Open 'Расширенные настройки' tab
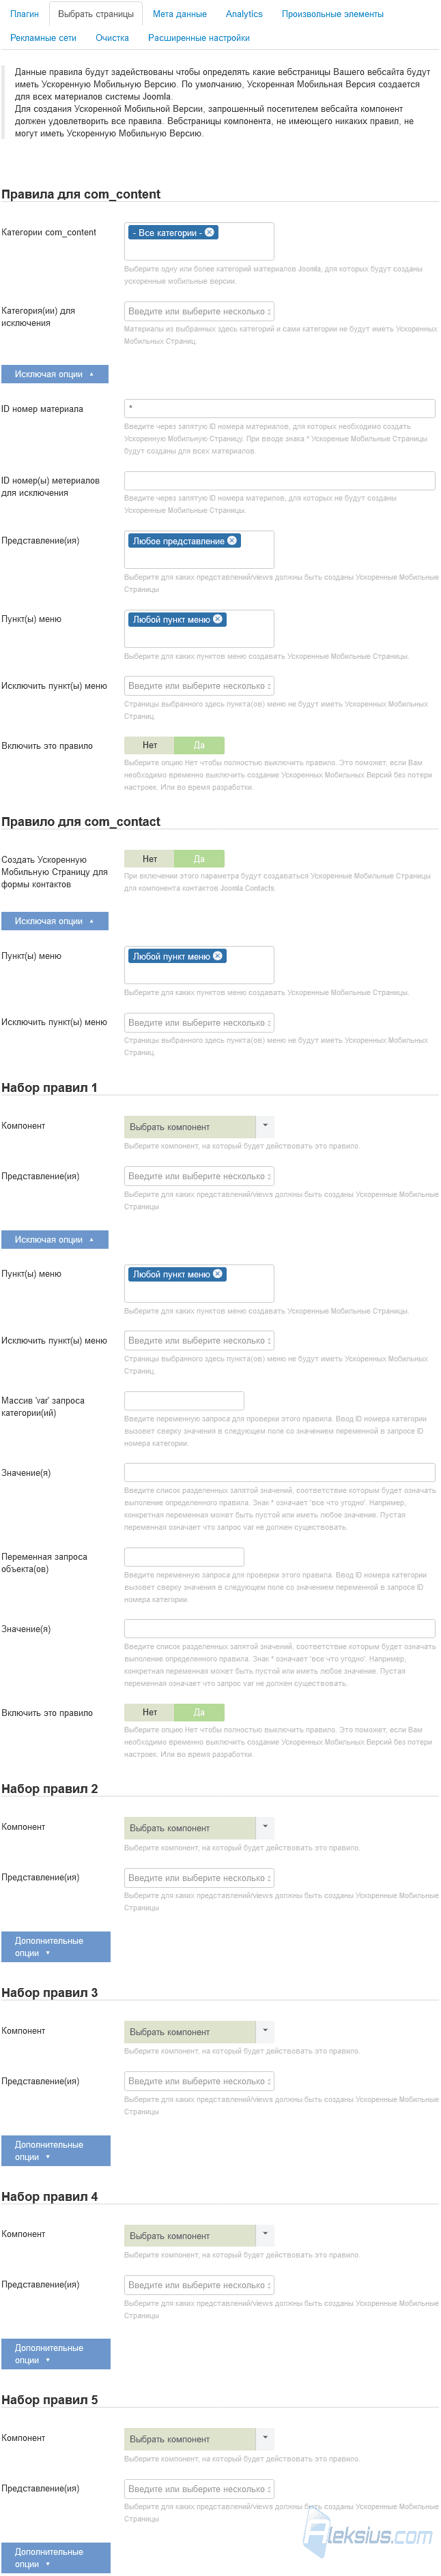The image size is (441, 2576). tap(199, 38)
